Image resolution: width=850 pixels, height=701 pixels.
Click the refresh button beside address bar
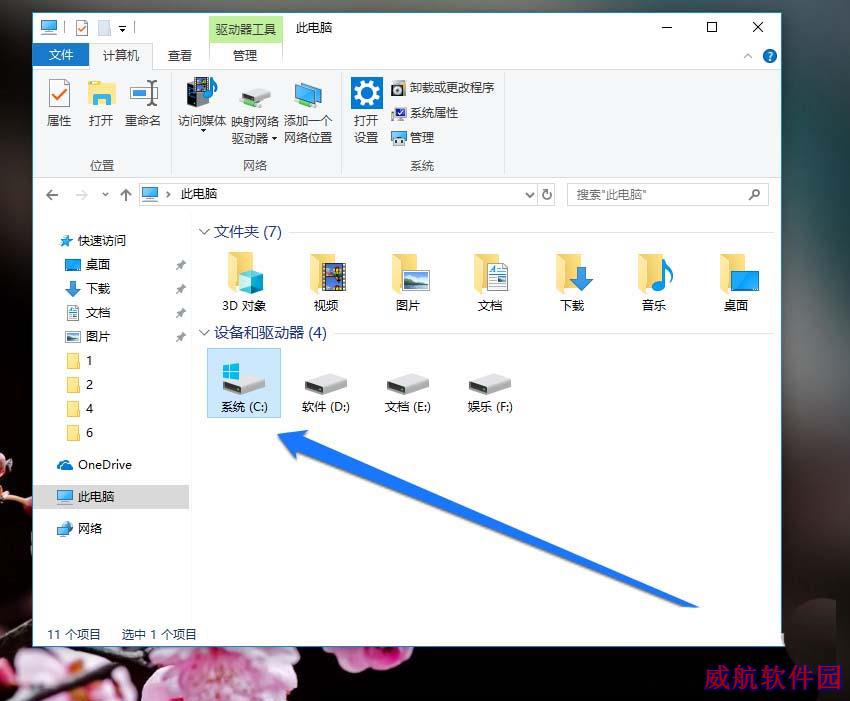(x=547, y=195)
